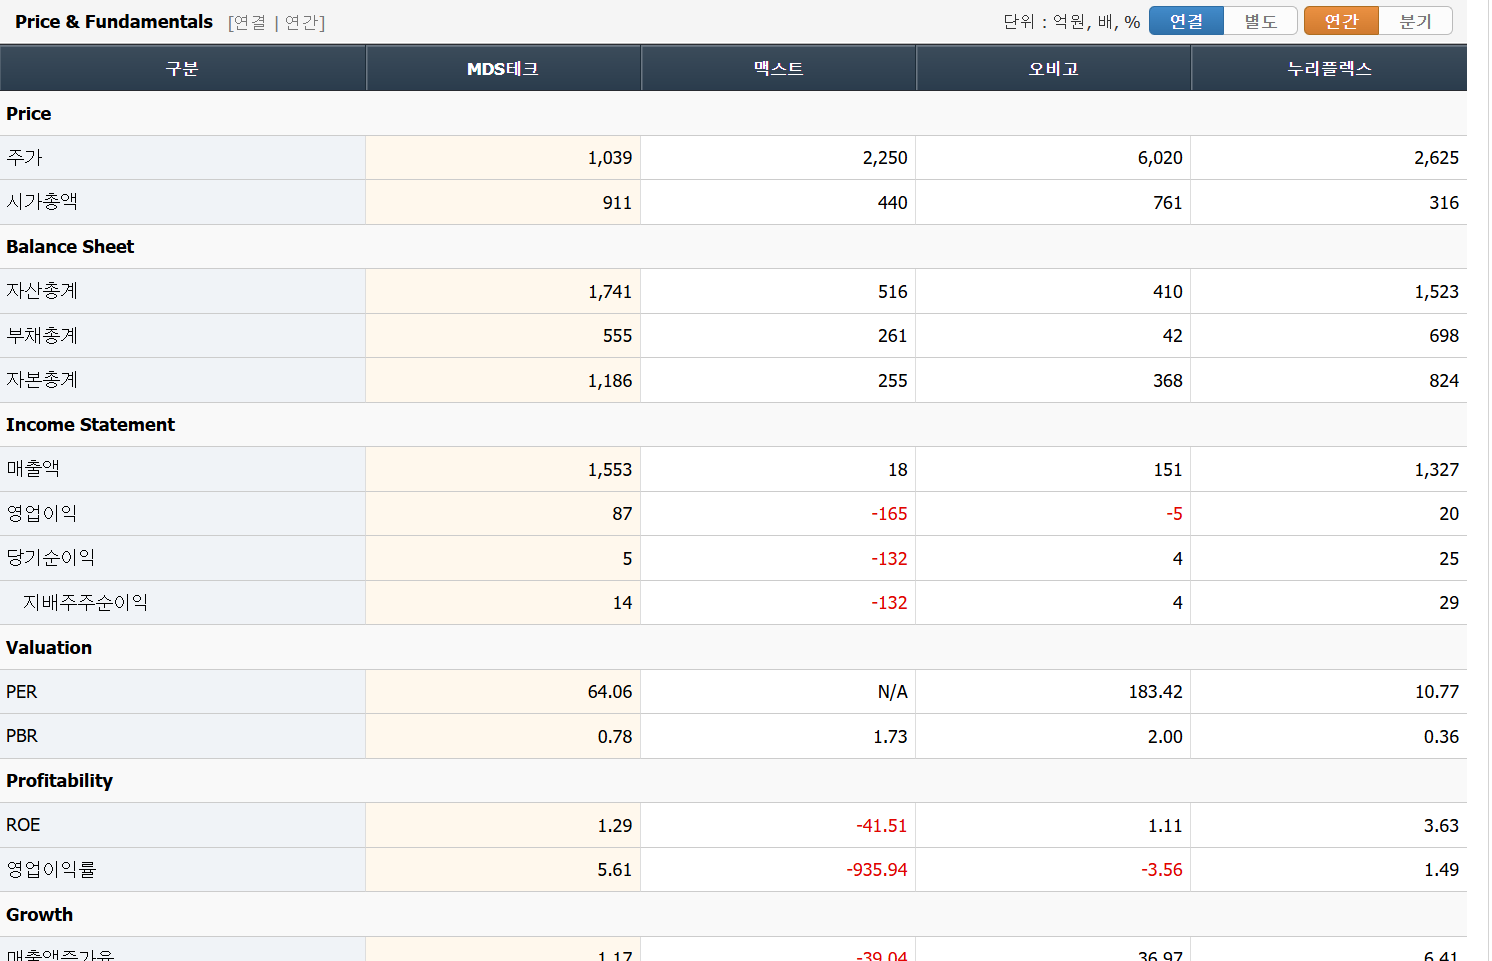1492x961 pixels.
Task: Click the [연결 | 연간] subtitle
Action: [x=276, y=22]
